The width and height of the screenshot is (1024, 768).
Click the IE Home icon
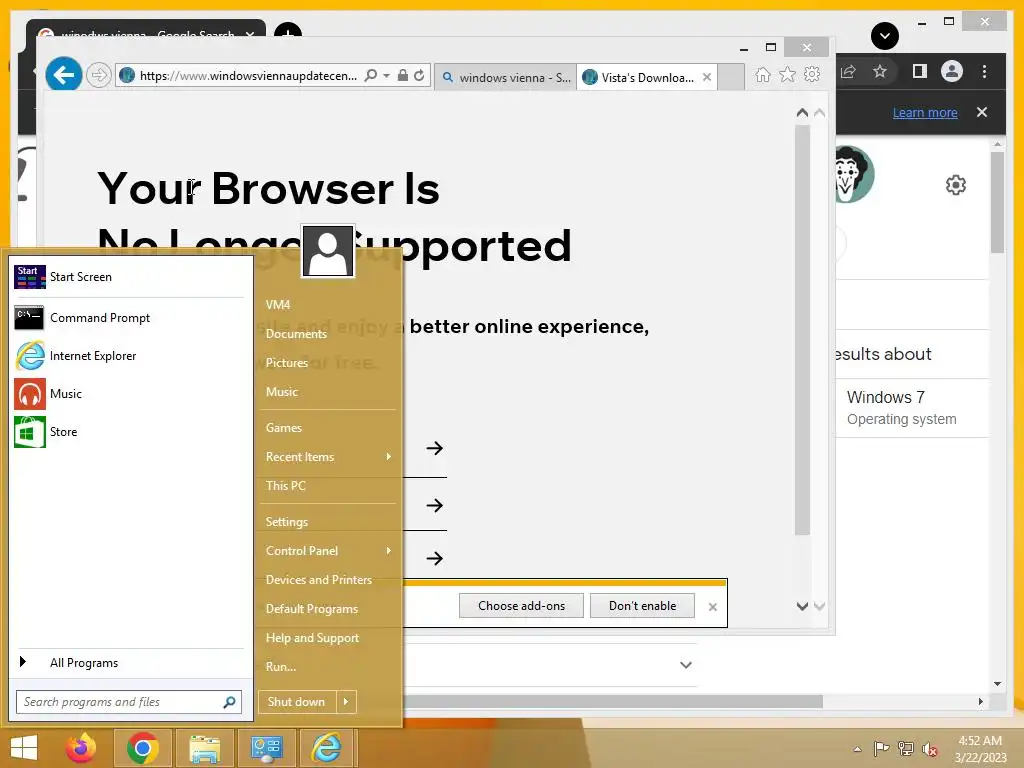(763, 74)
